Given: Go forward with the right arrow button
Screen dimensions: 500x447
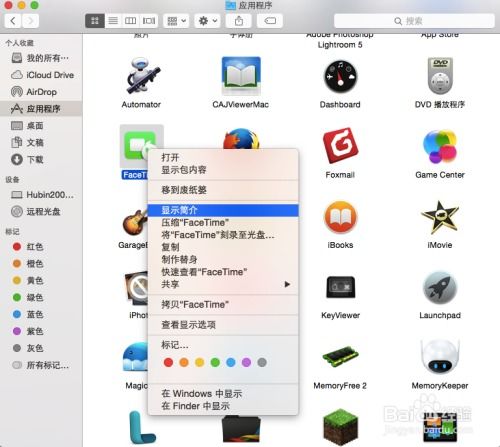Looking at the screenshot, I should click(x=30, y=21).
